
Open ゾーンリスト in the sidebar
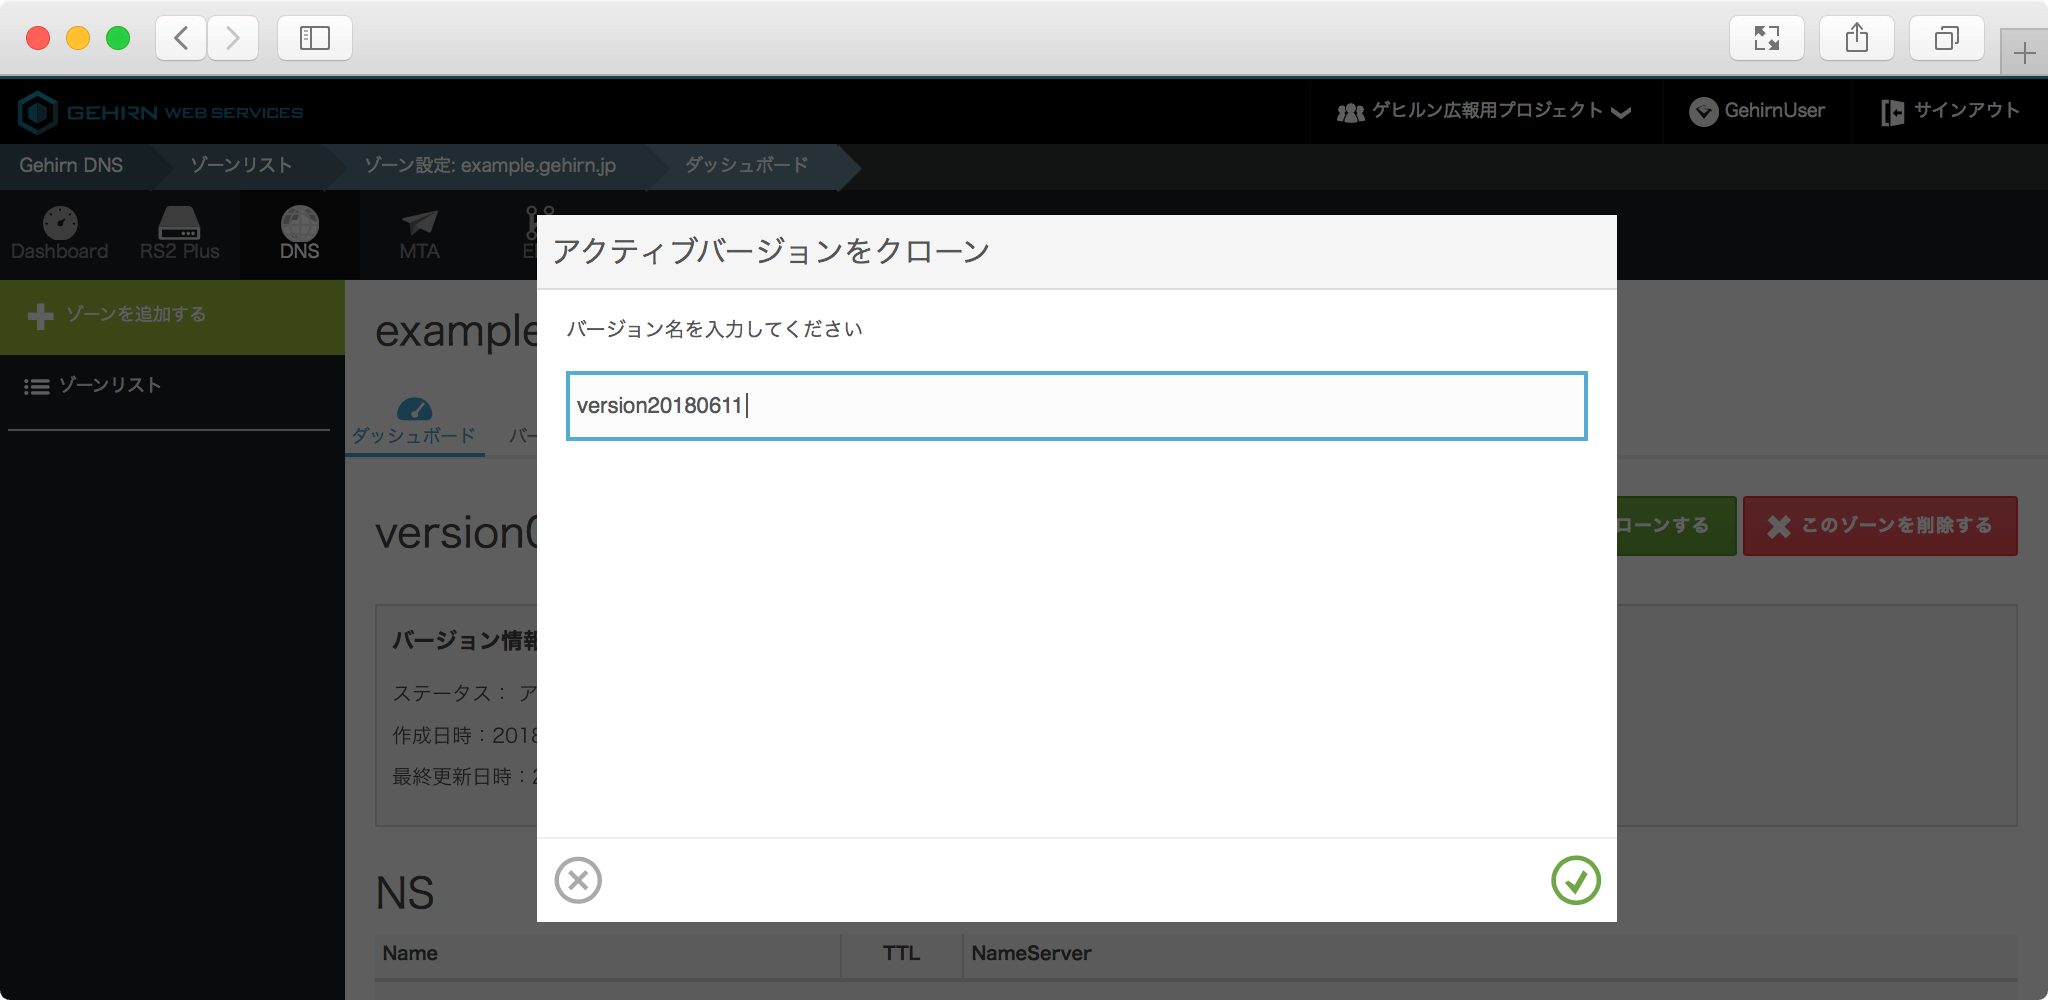(x=108, y=386)
